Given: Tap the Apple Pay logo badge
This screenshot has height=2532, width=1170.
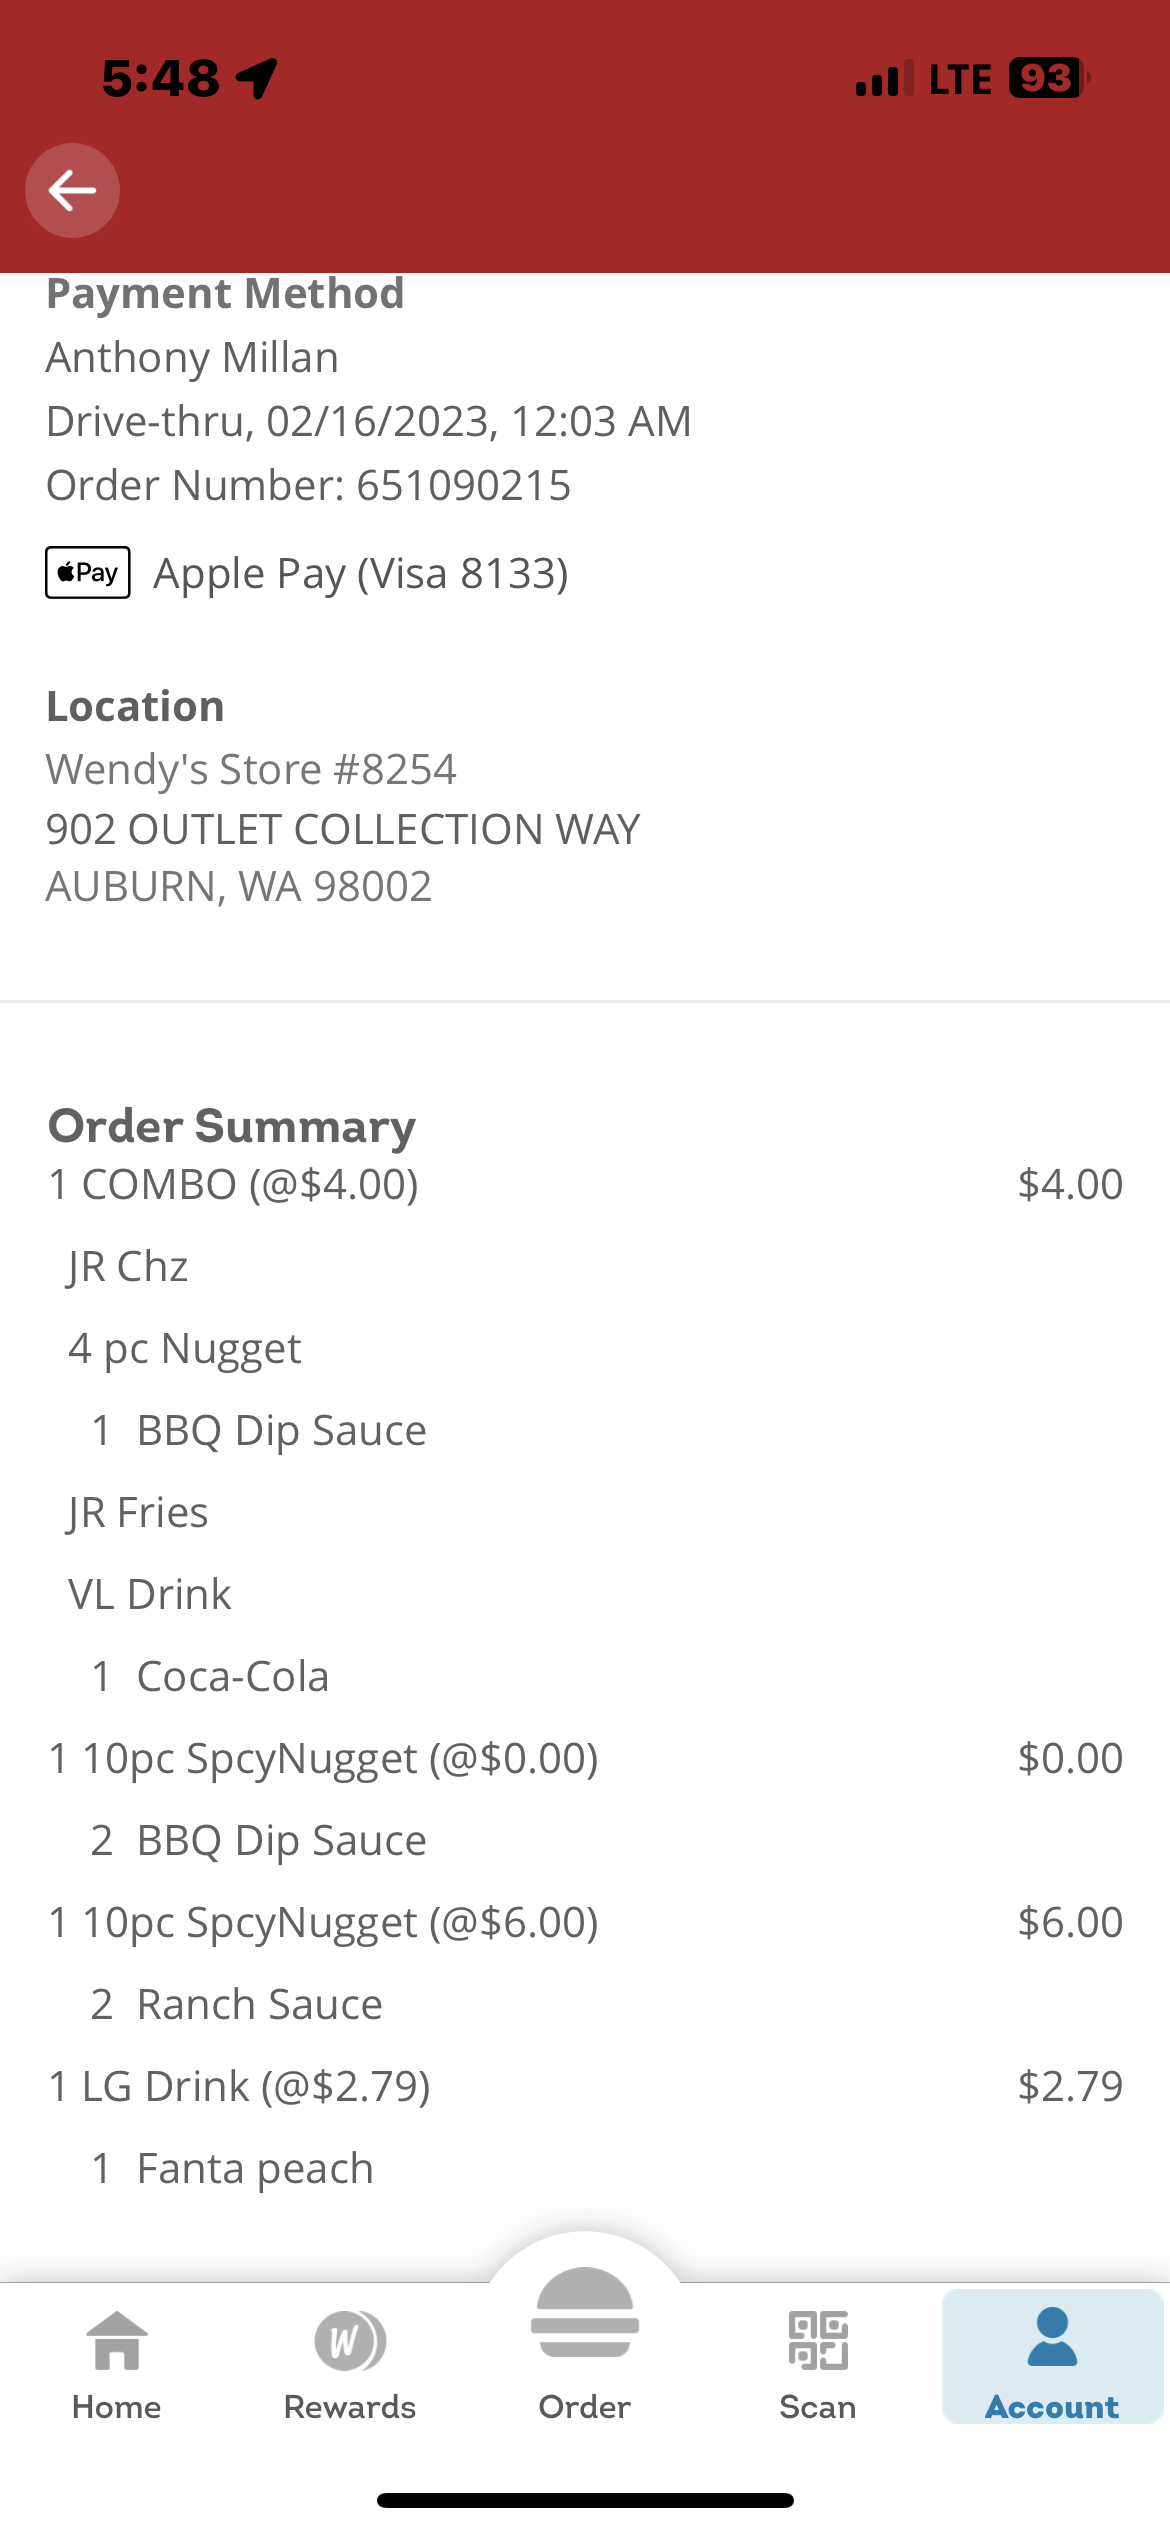Looking at the screenshot, I should (88, 573).
